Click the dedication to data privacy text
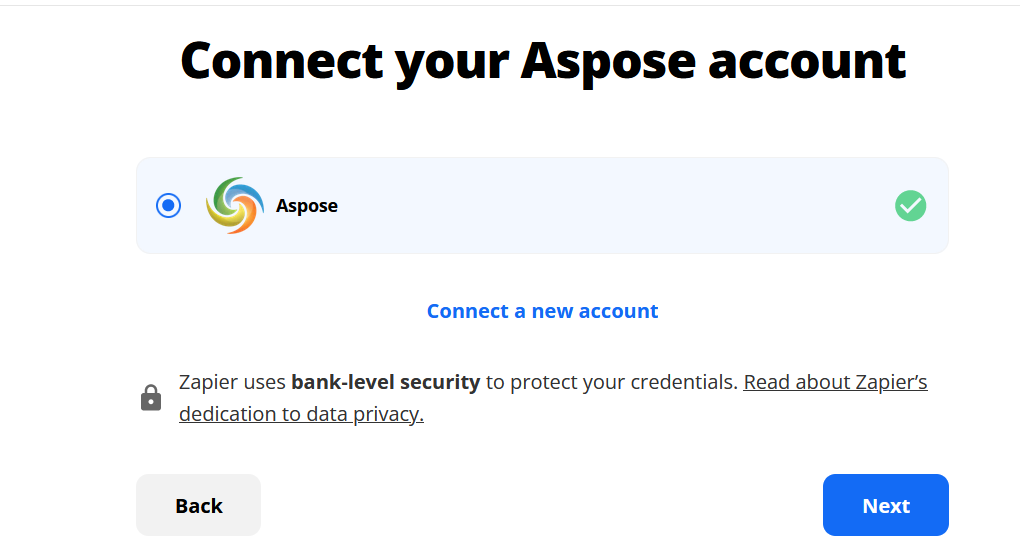 (x=301, y=414)
